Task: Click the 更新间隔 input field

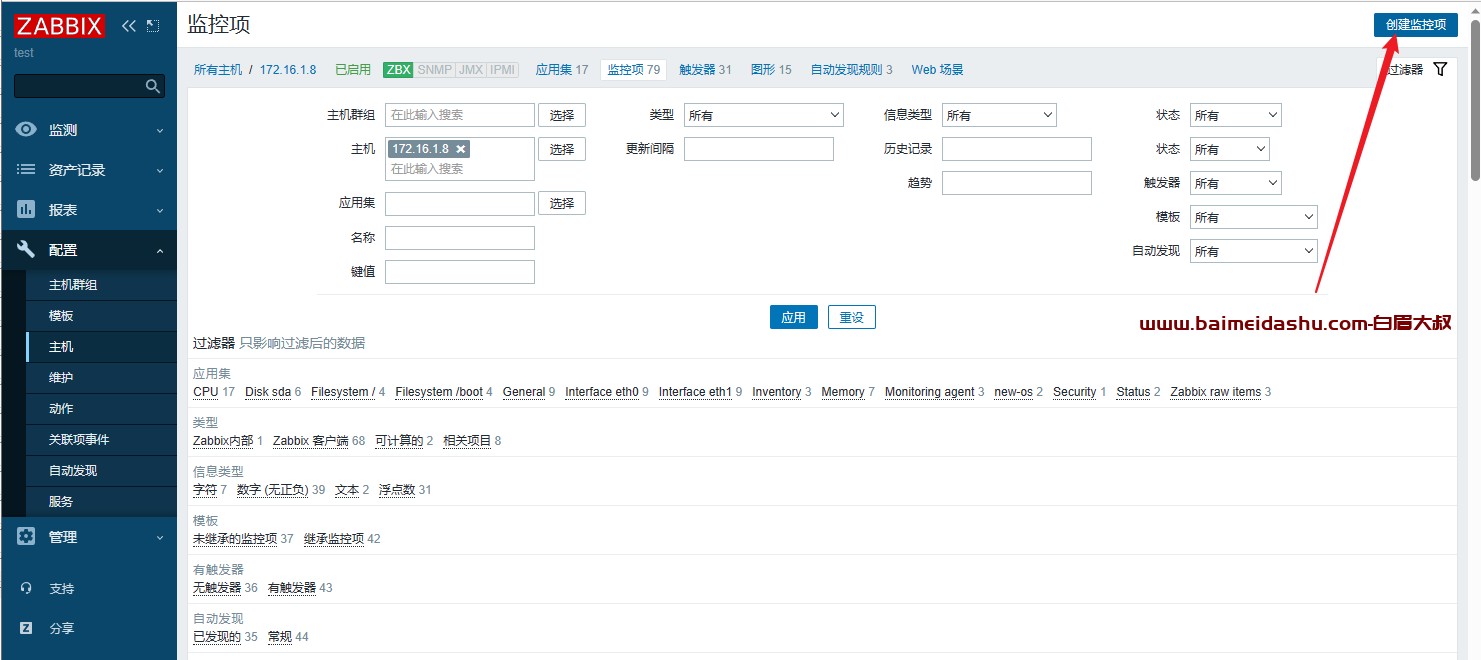Action: (x=759, y=149)
